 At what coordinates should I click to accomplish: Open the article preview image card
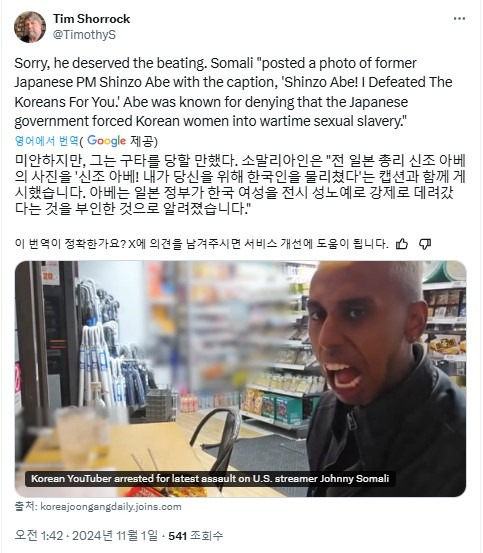[240, 378]
